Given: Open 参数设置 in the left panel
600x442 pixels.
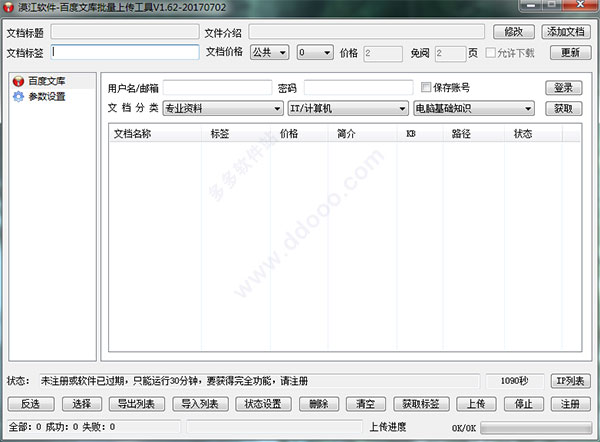Looking at the screenshot, I should [47, 97].
